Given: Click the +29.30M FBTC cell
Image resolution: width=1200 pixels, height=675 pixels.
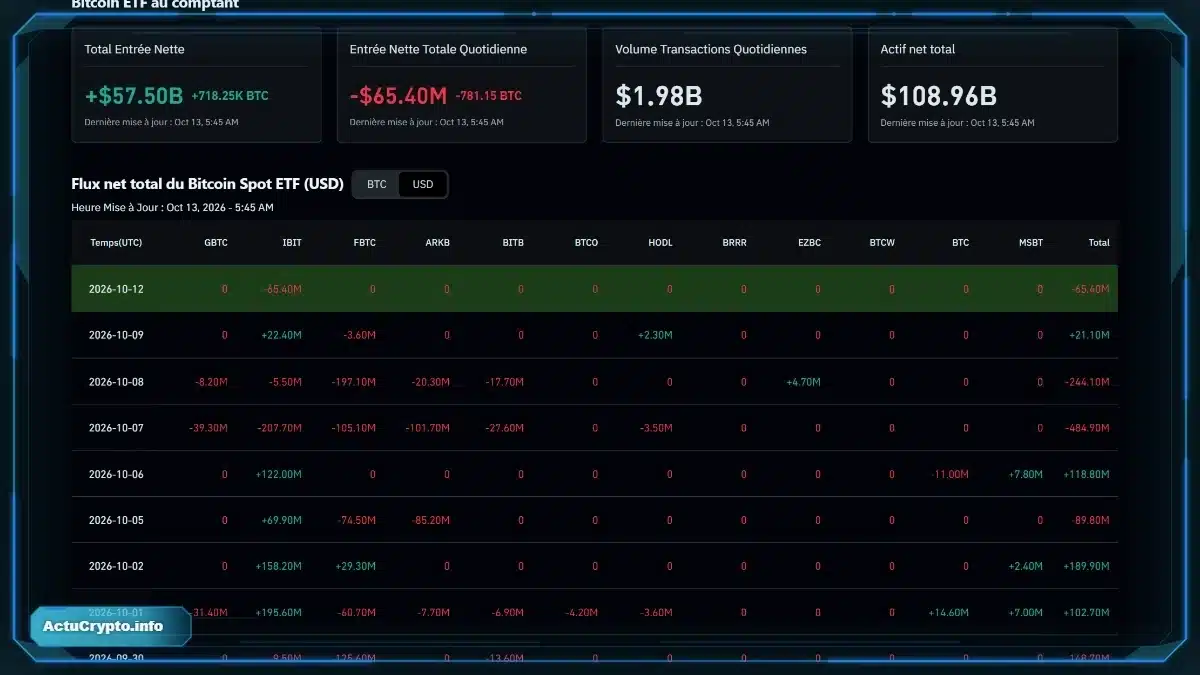Looking at the screenshot, I should pos(356,566).
